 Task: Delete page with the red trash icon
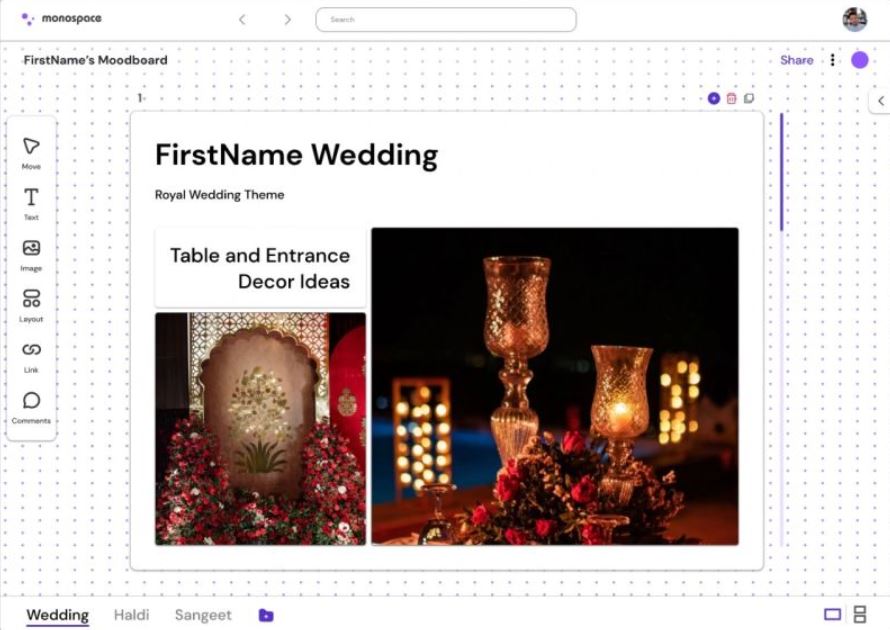[x=732, y=99]
